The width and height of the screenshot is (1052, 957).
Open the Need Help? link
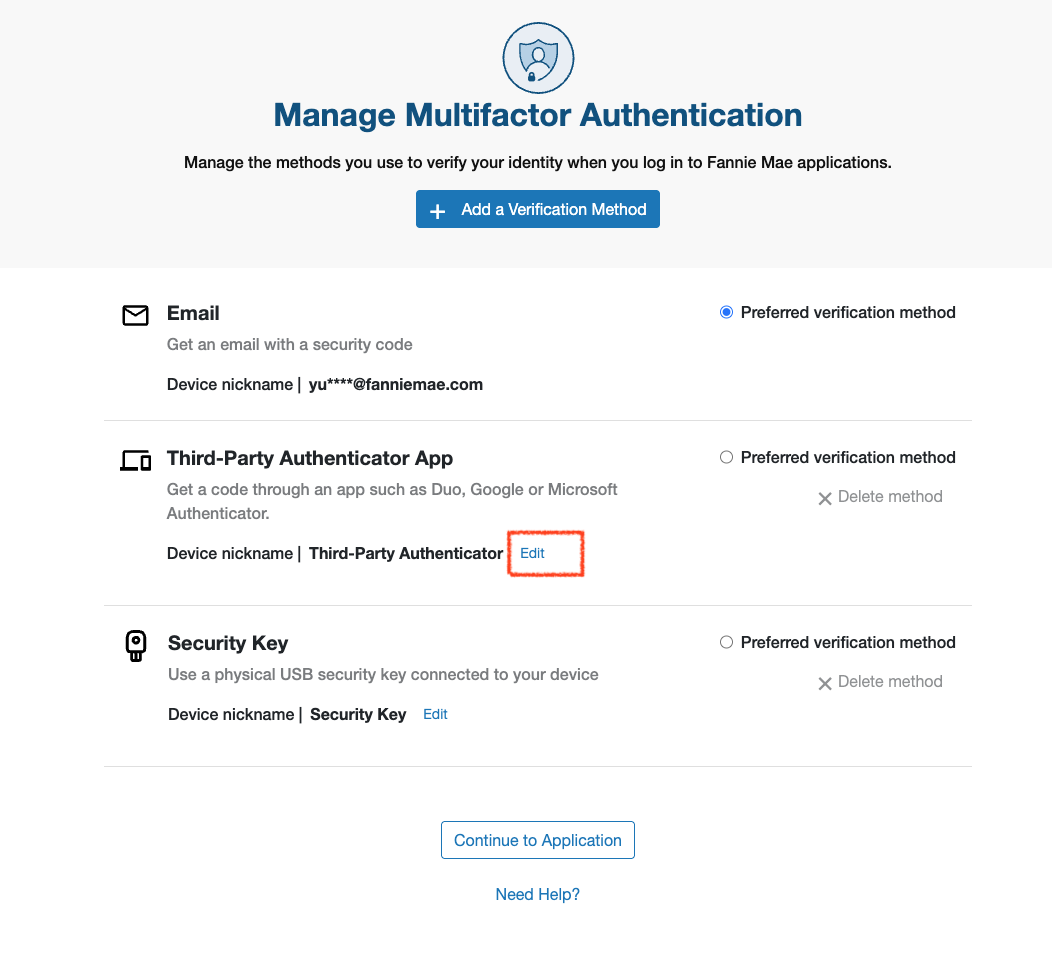[538, 894]
